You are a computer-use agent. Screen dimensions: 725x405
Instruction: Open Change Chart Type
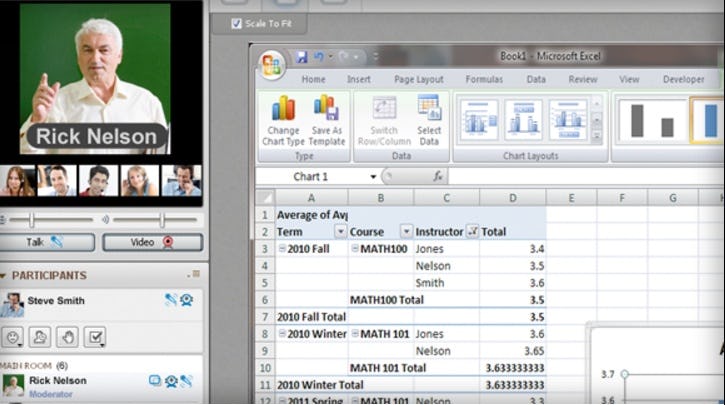tap(283, 120)
